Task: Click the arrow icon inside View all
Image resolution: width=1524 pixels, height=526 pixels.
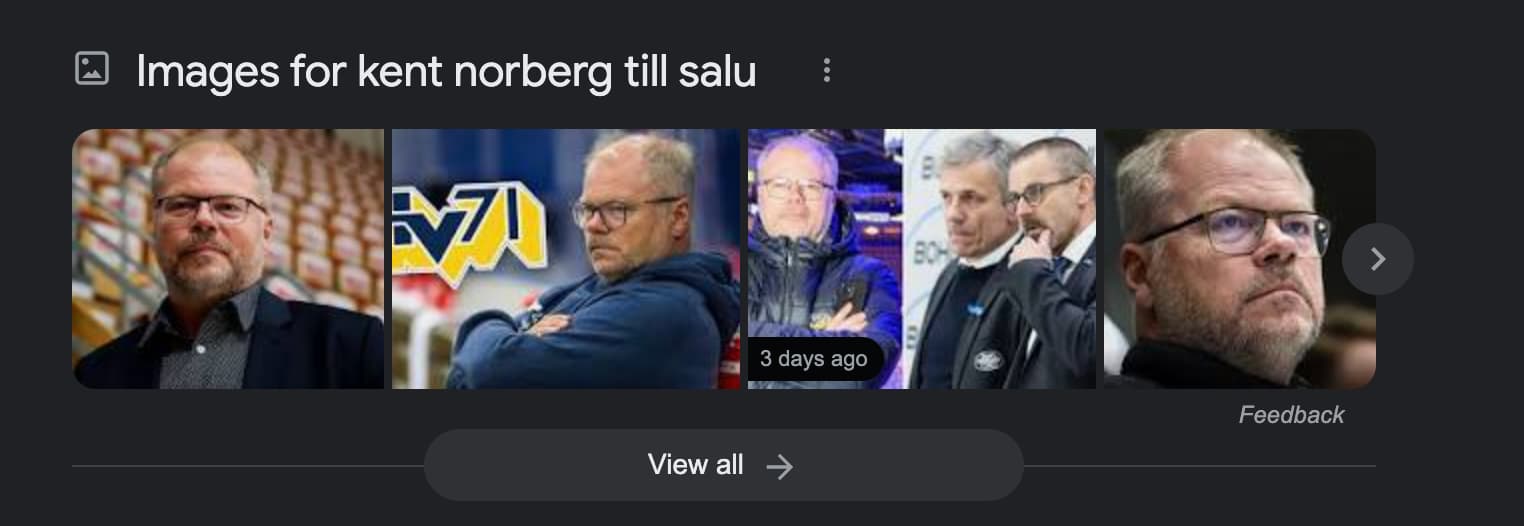Action: point(779,466)
